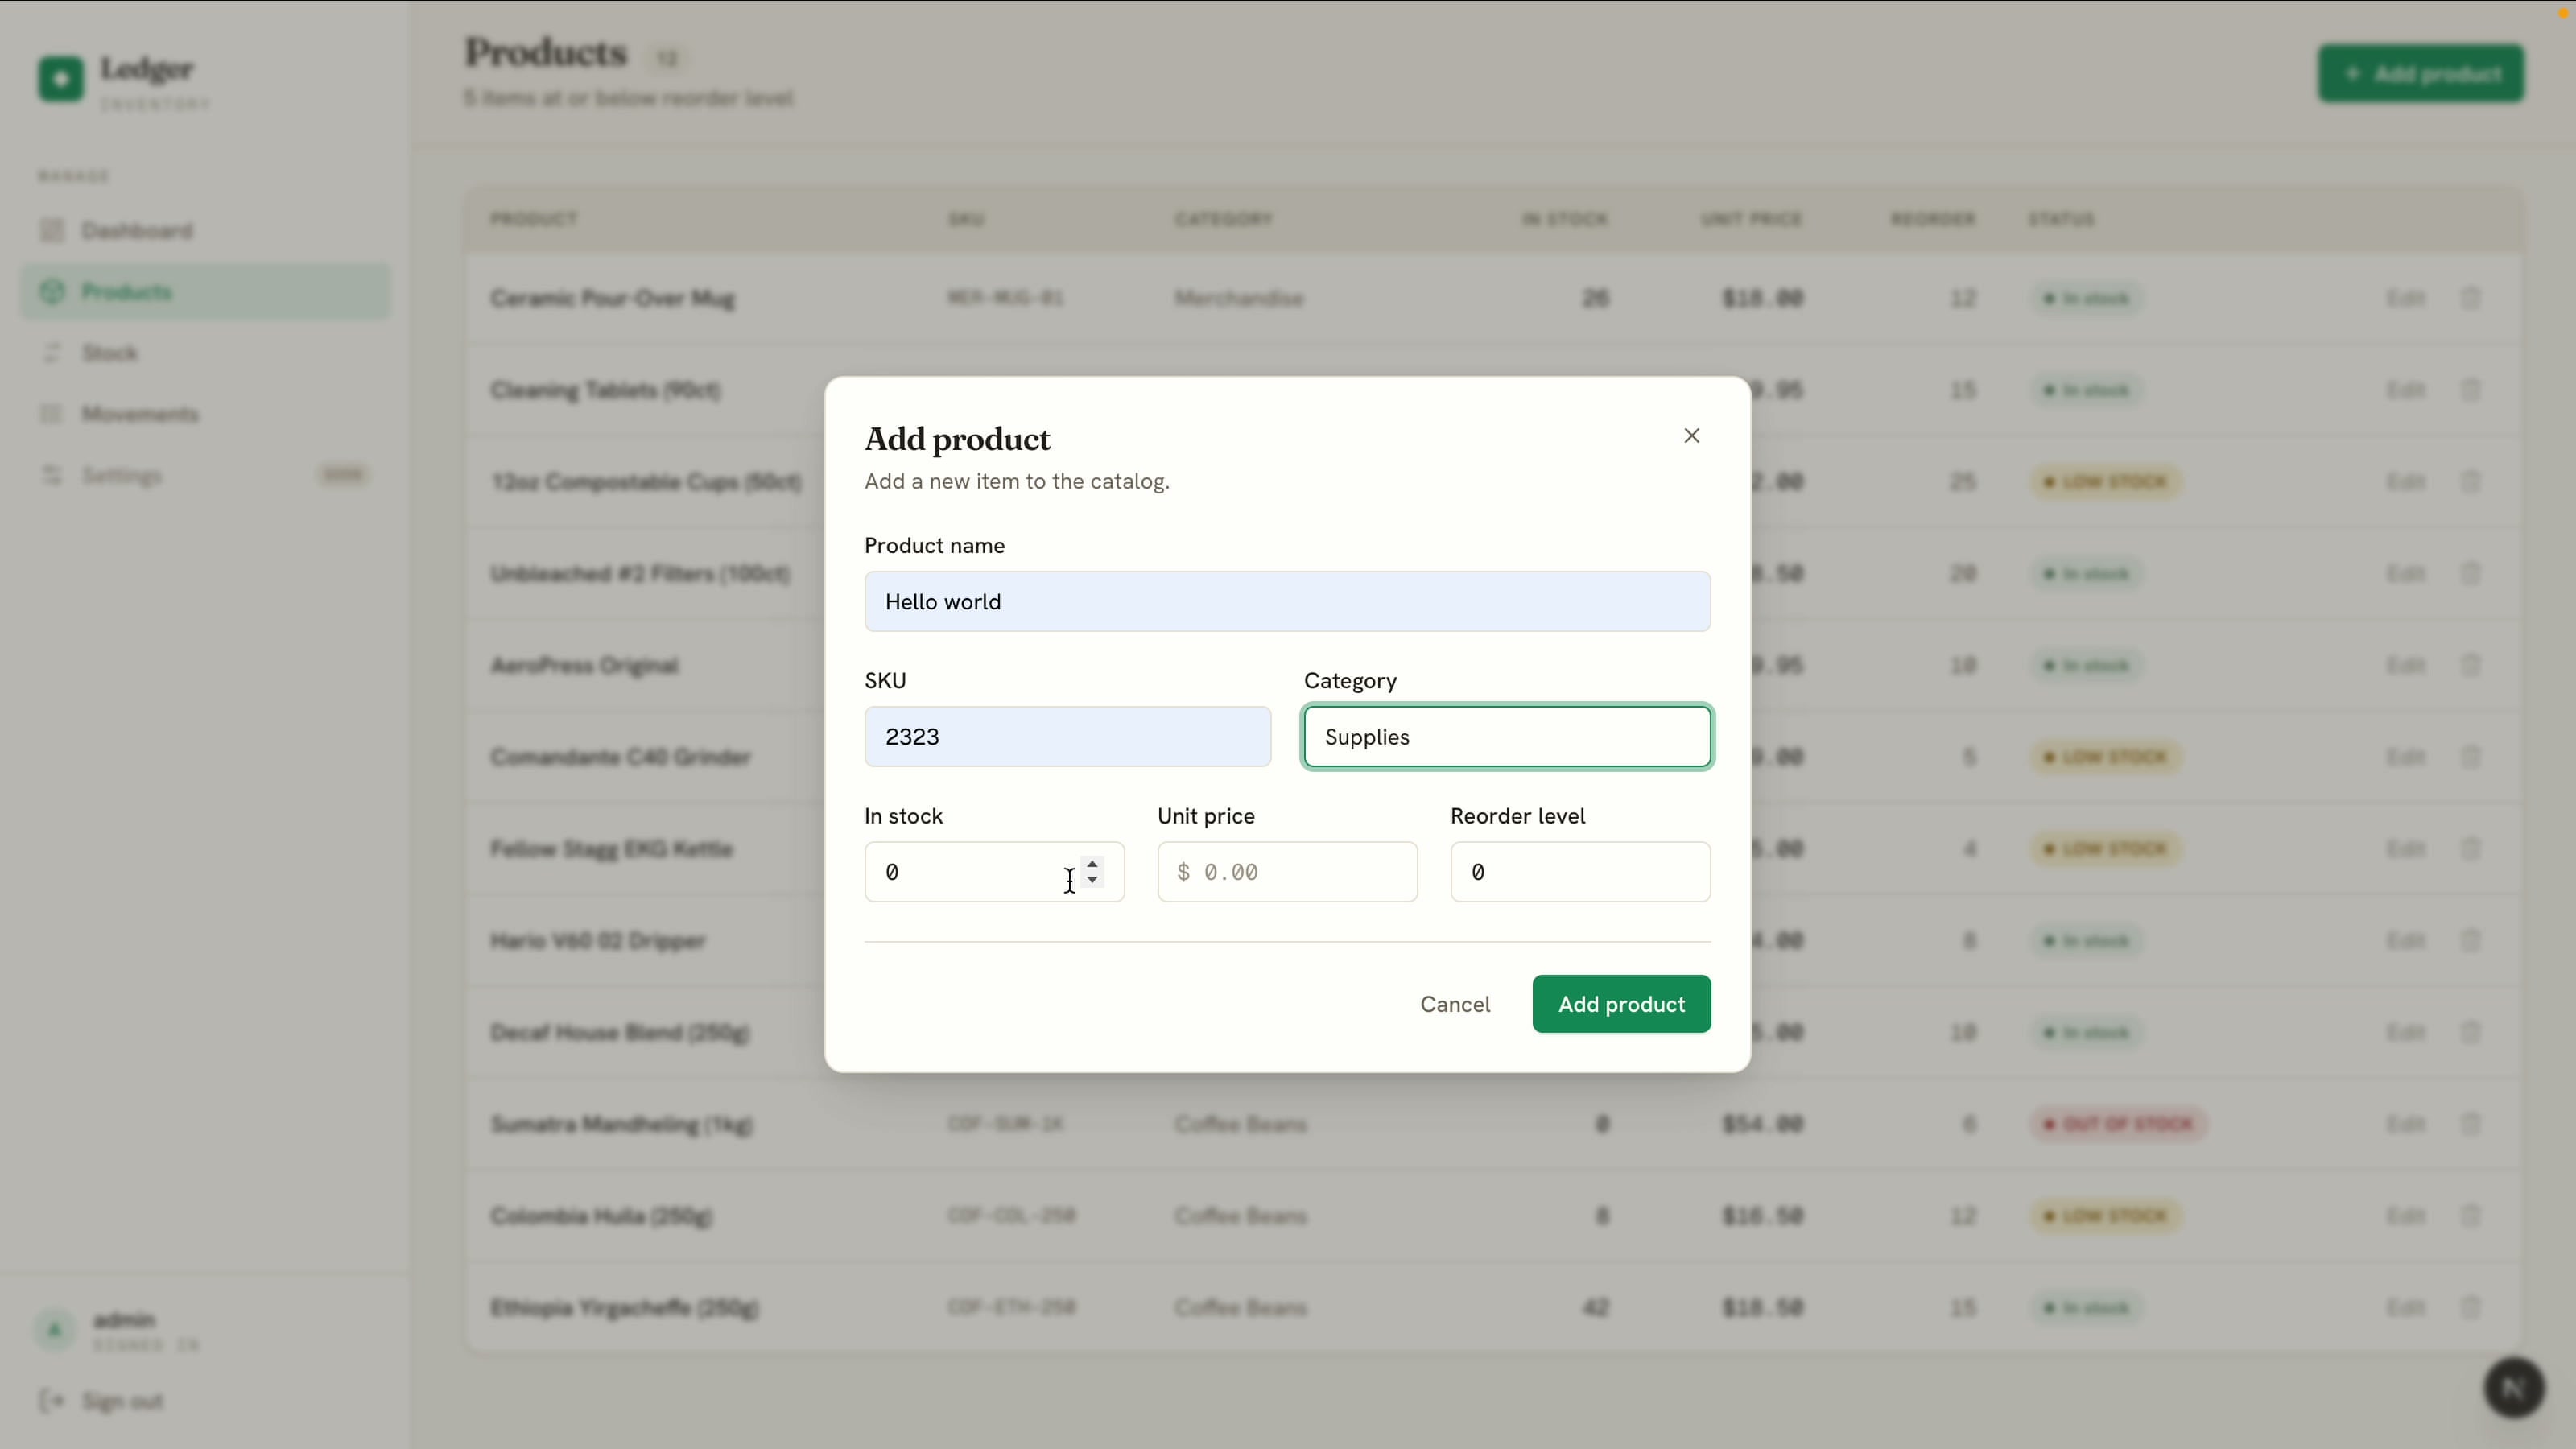Close the Add product dialog with X
2576x1449 pixels.
[x=1691, y=435]
